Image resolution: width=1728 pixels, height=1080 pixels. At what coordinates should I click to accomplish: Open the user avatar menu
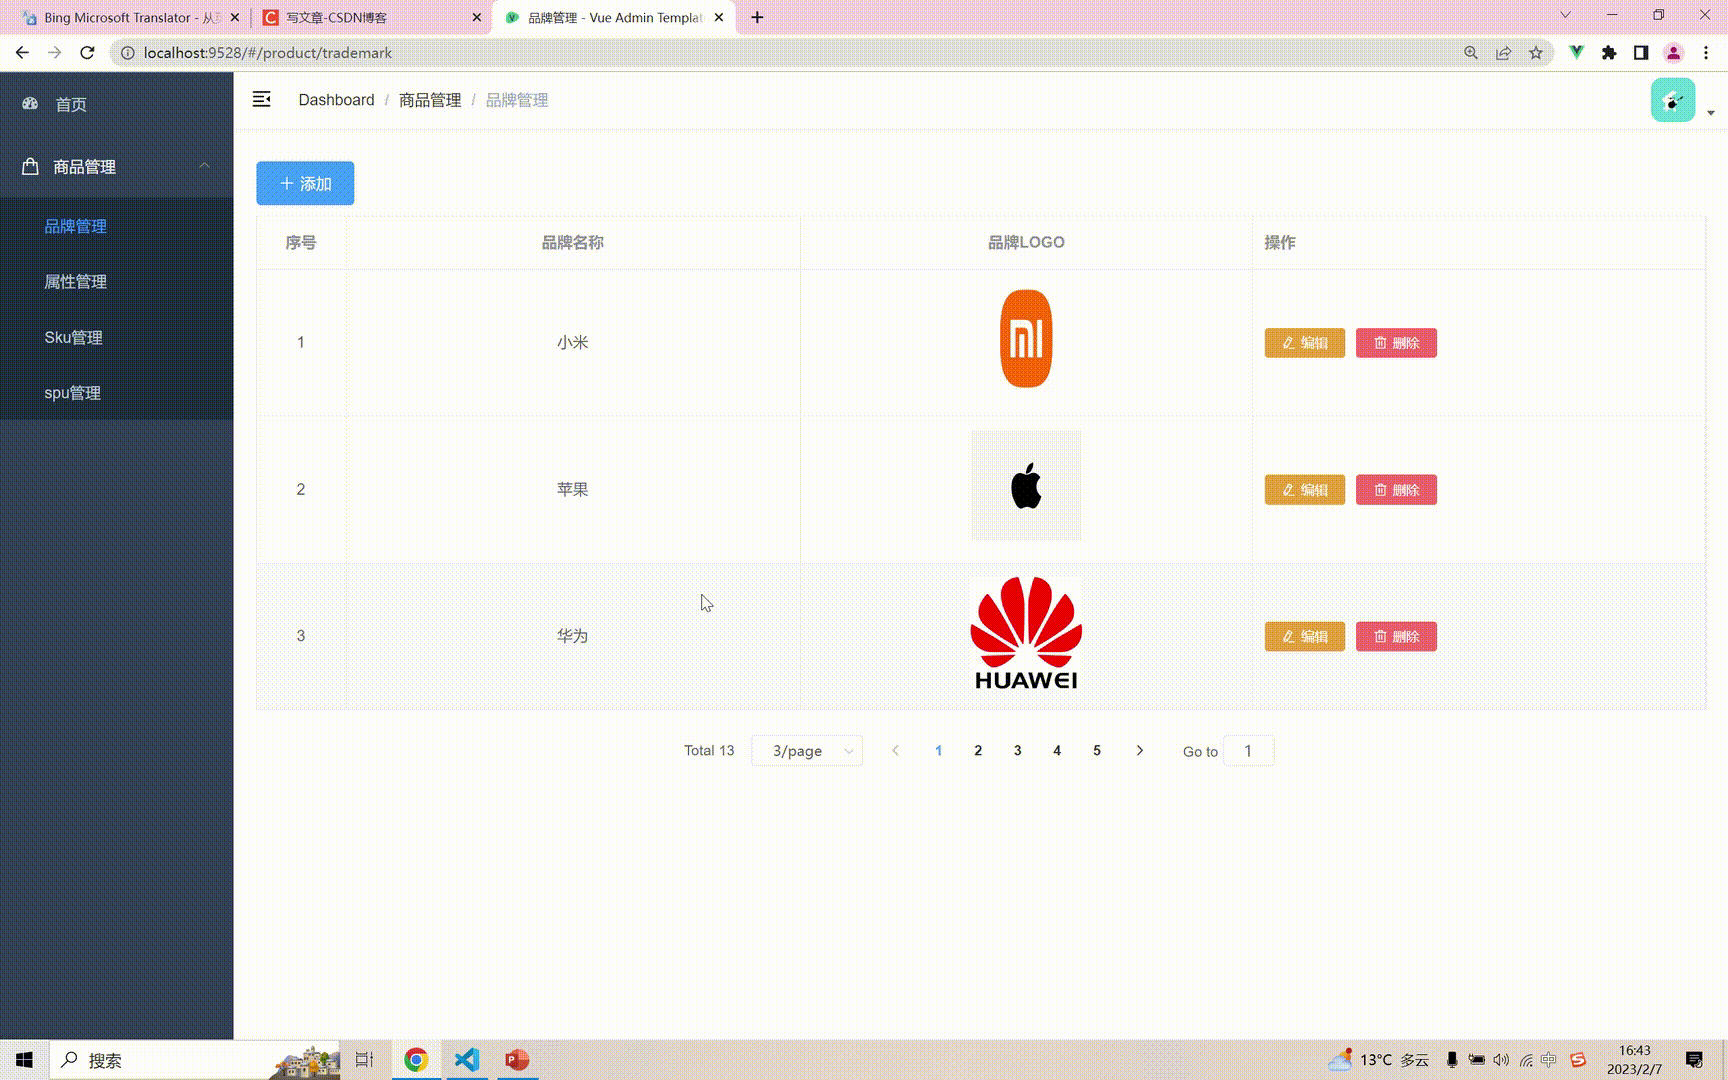click(1673, 100)
